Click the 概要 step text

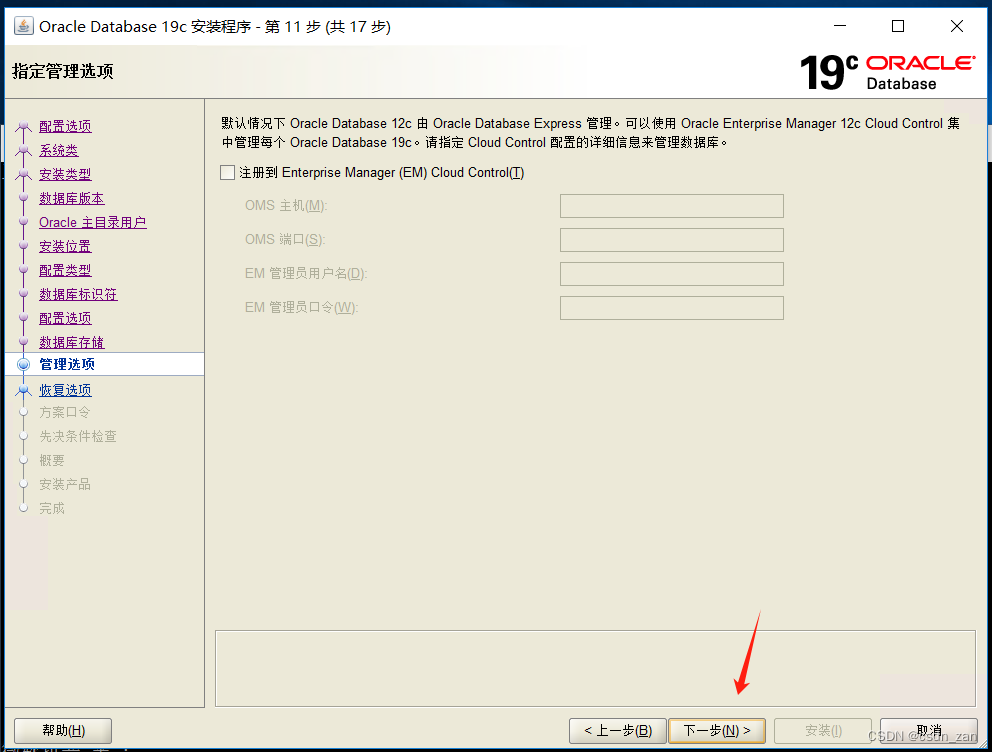point(52,460)
